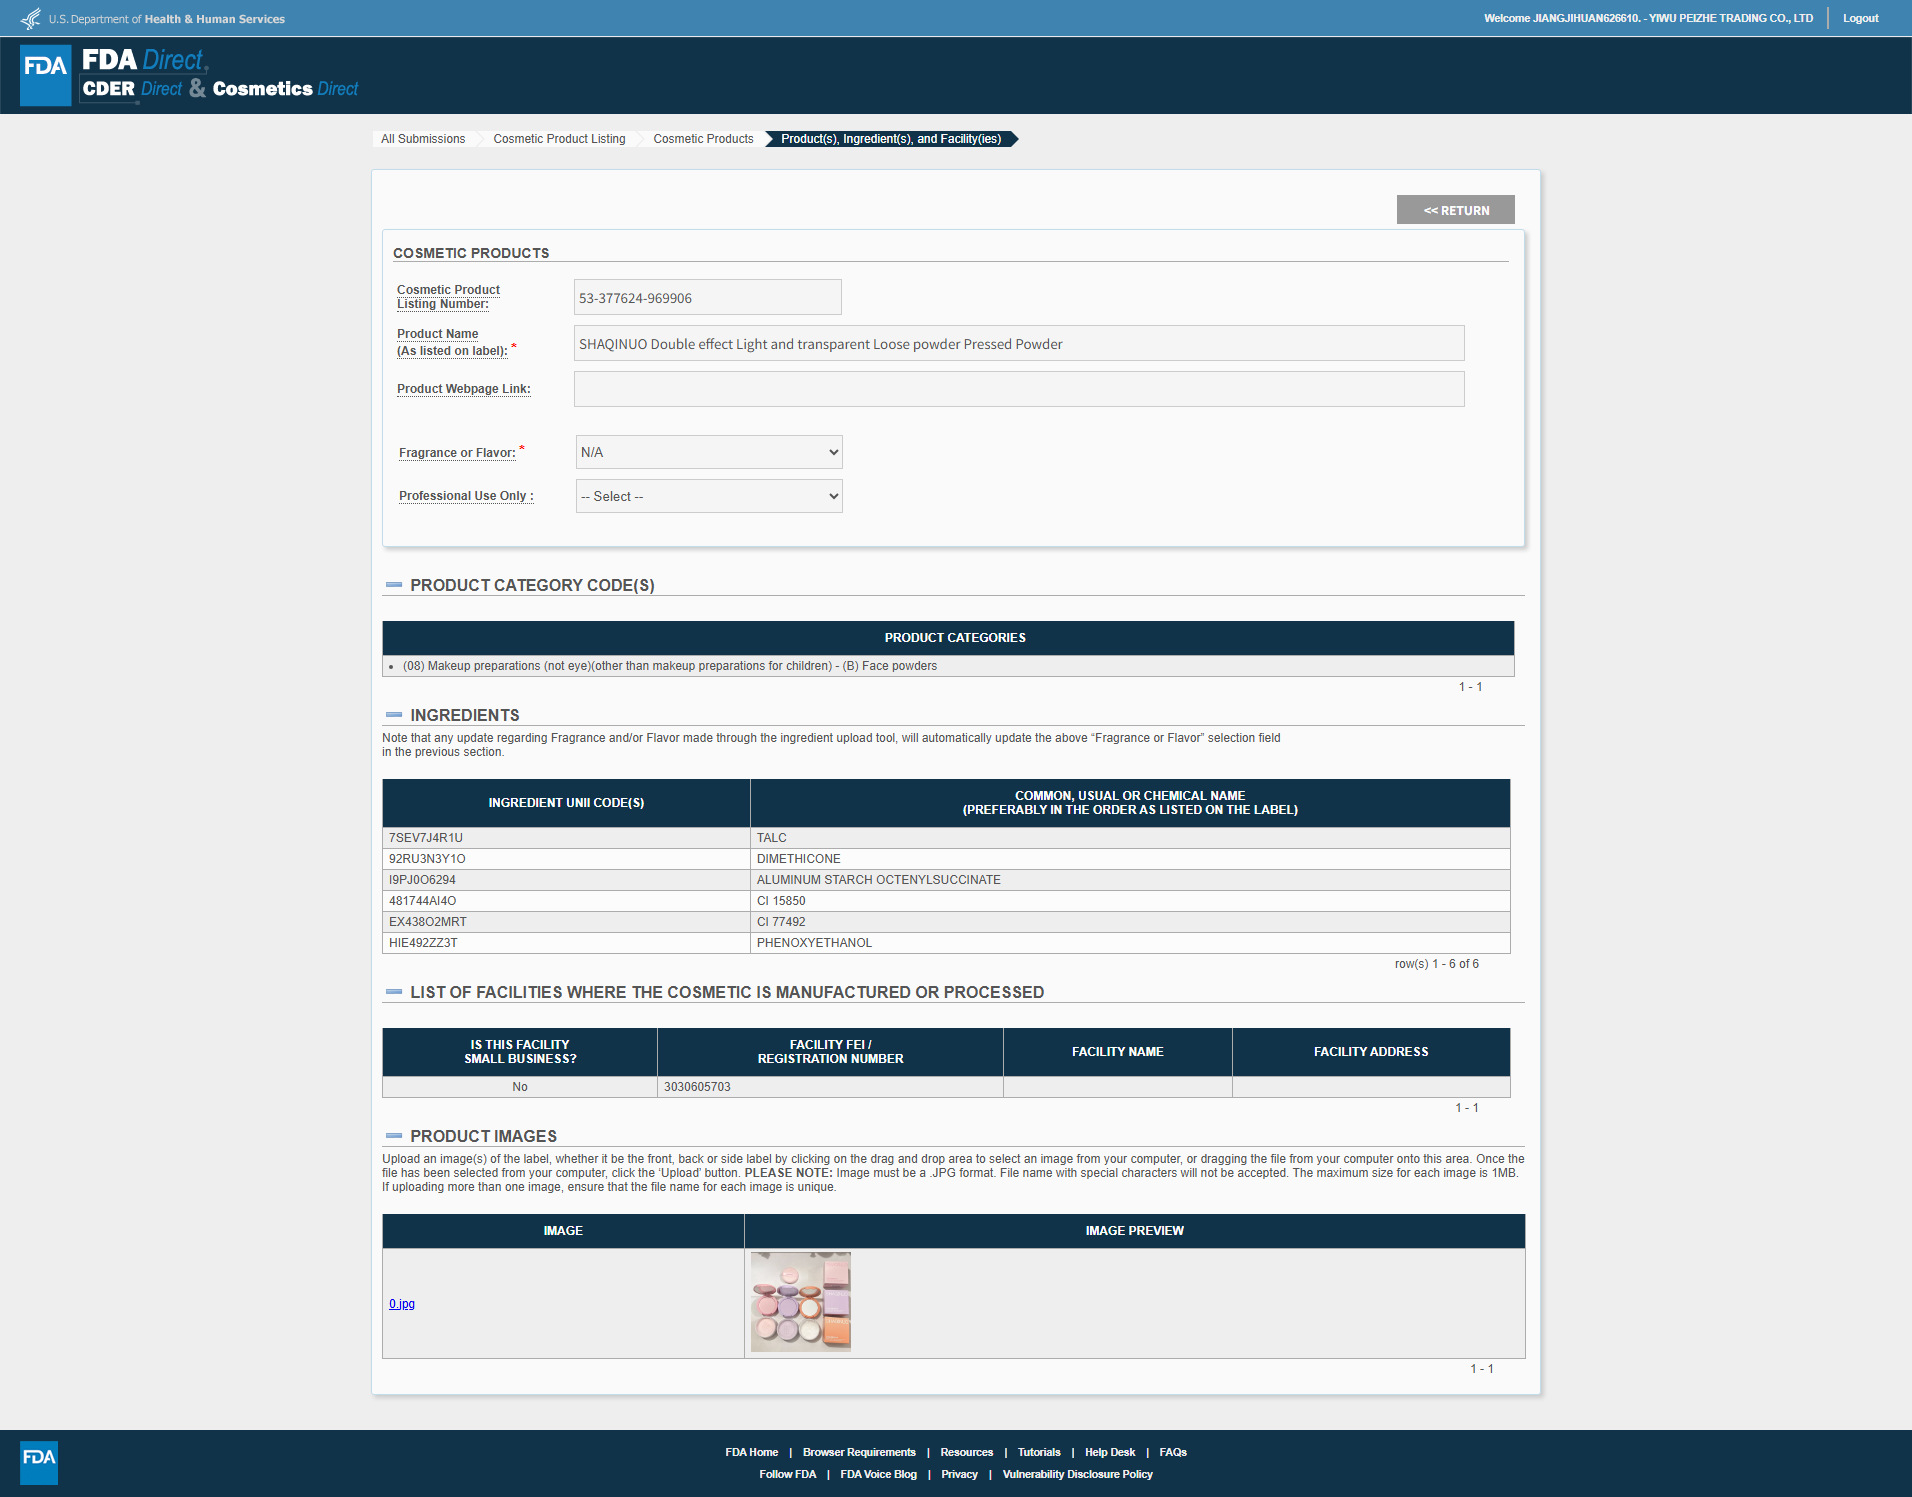Click the small business 'No' cell

pos(520,1087)
